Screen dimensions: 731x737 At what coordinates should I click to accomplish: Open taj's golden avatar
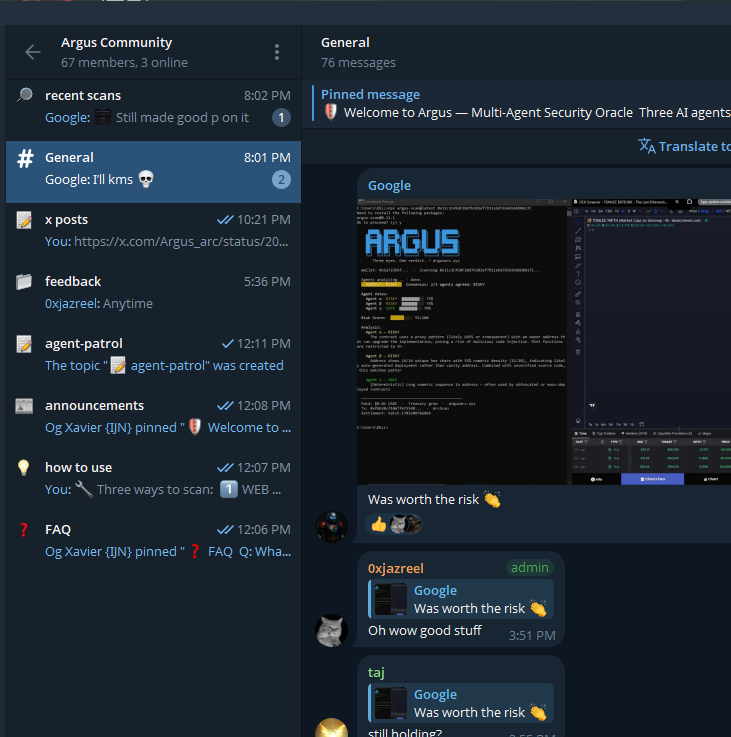pyautogui.click(x=331, y=729)
